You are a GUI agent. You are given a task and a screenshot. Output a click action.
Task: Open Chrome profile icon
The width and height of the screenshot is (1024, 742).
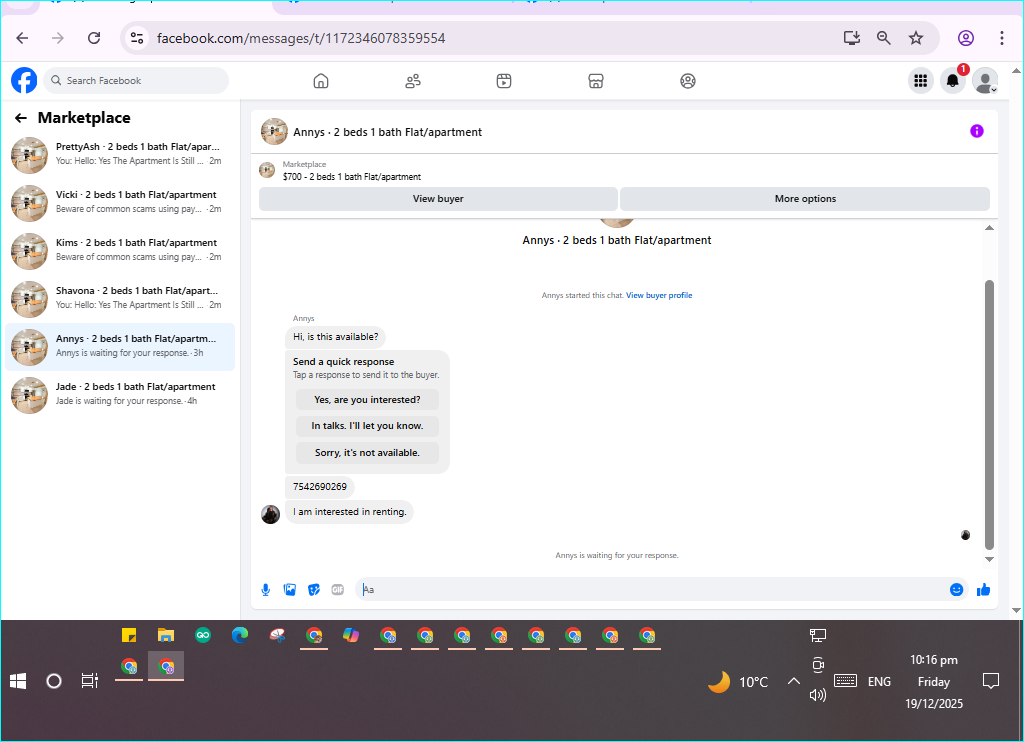(x=966, y=38)
